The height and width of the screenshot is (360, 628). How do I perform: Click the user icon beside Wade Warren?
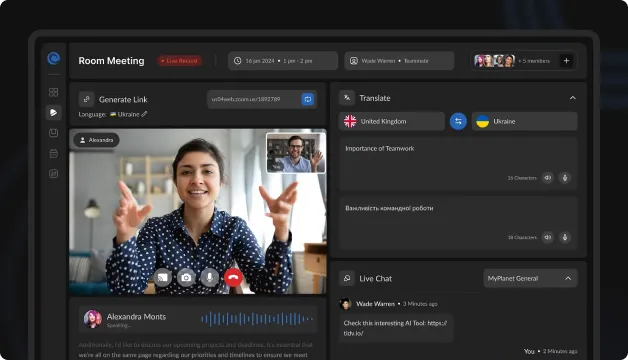tap(354, 61)
